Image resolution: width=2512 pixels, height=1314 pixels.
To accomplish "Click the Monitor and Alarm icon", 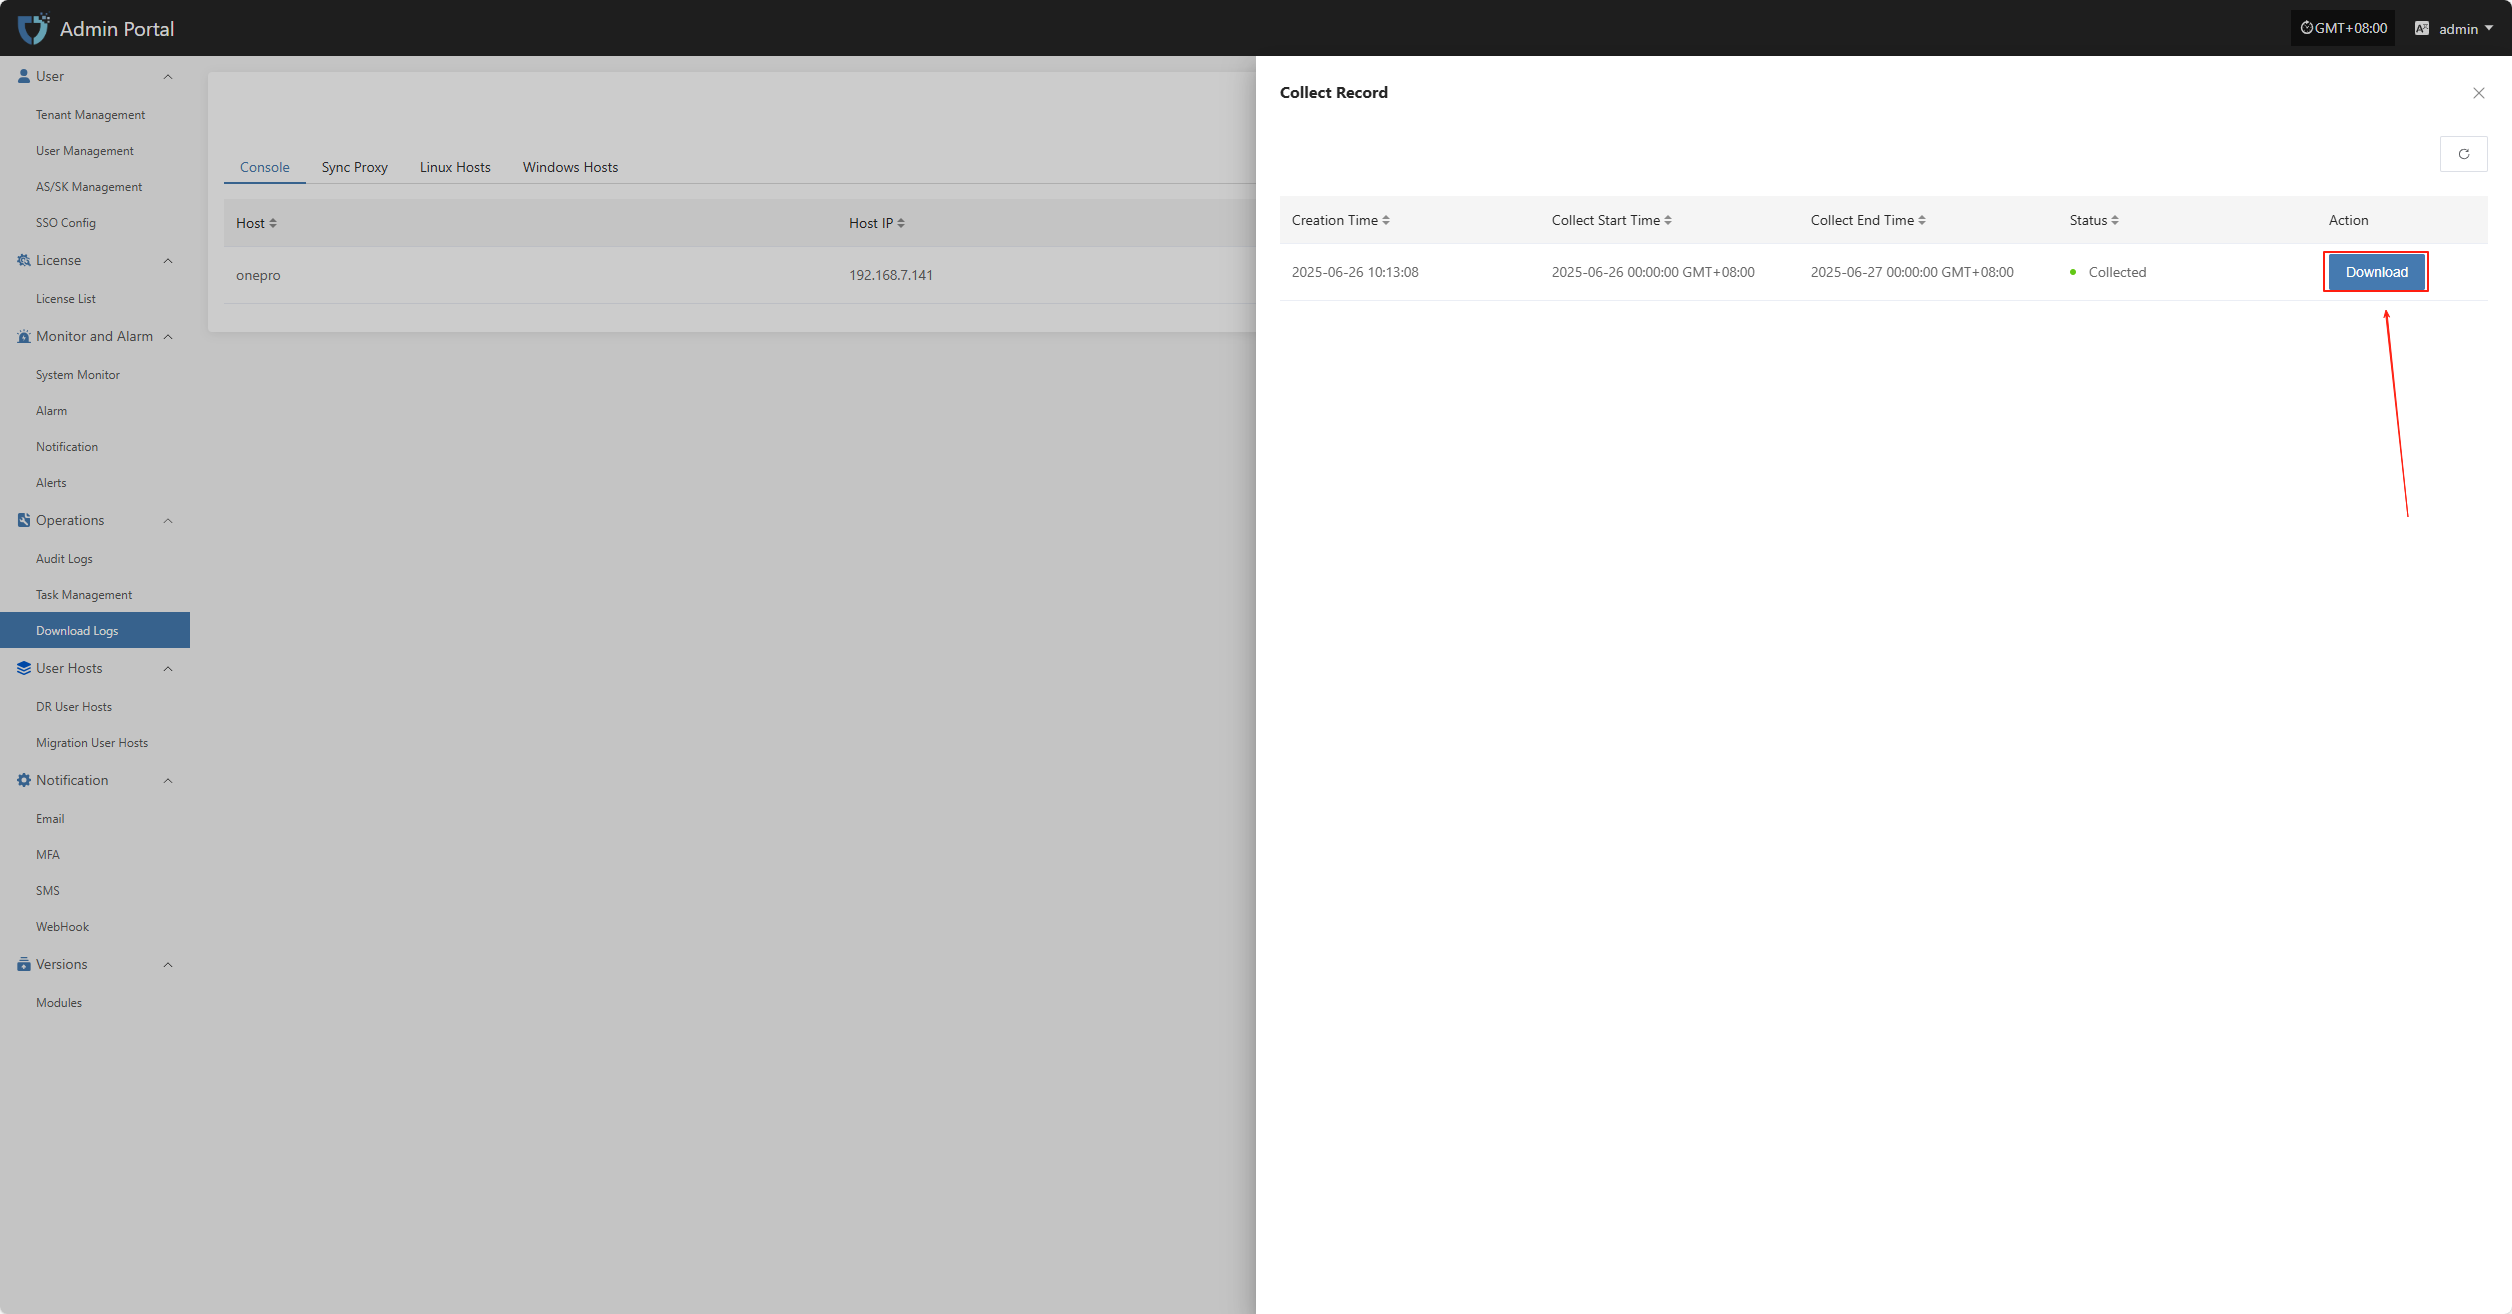I will click(x=24, y=336).
